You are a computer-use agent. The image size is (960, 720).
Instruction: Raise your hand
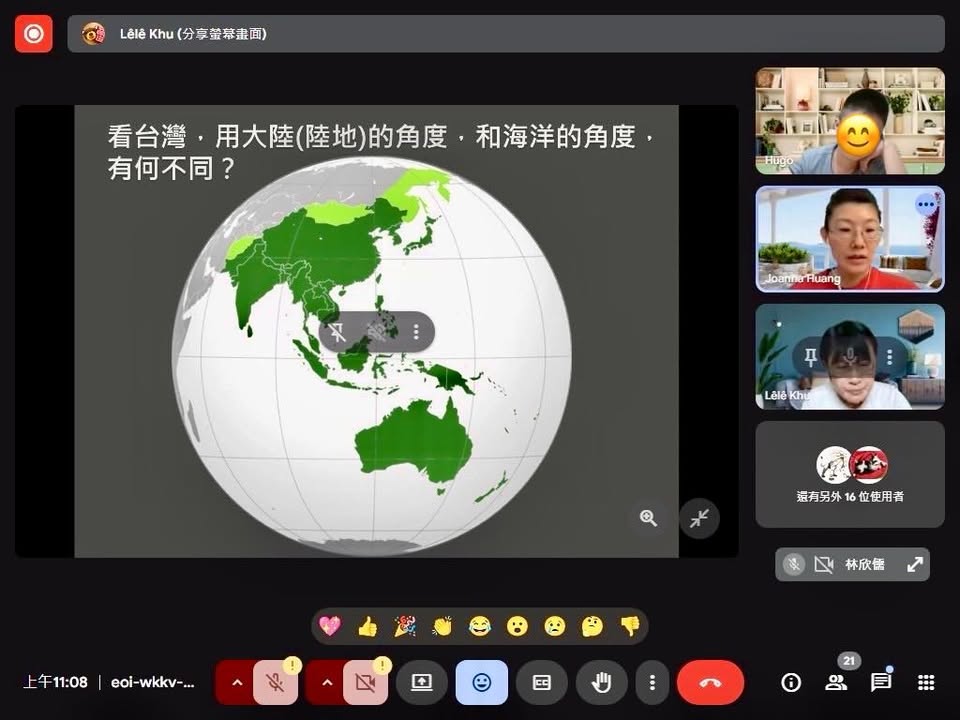tap(602, 682)
